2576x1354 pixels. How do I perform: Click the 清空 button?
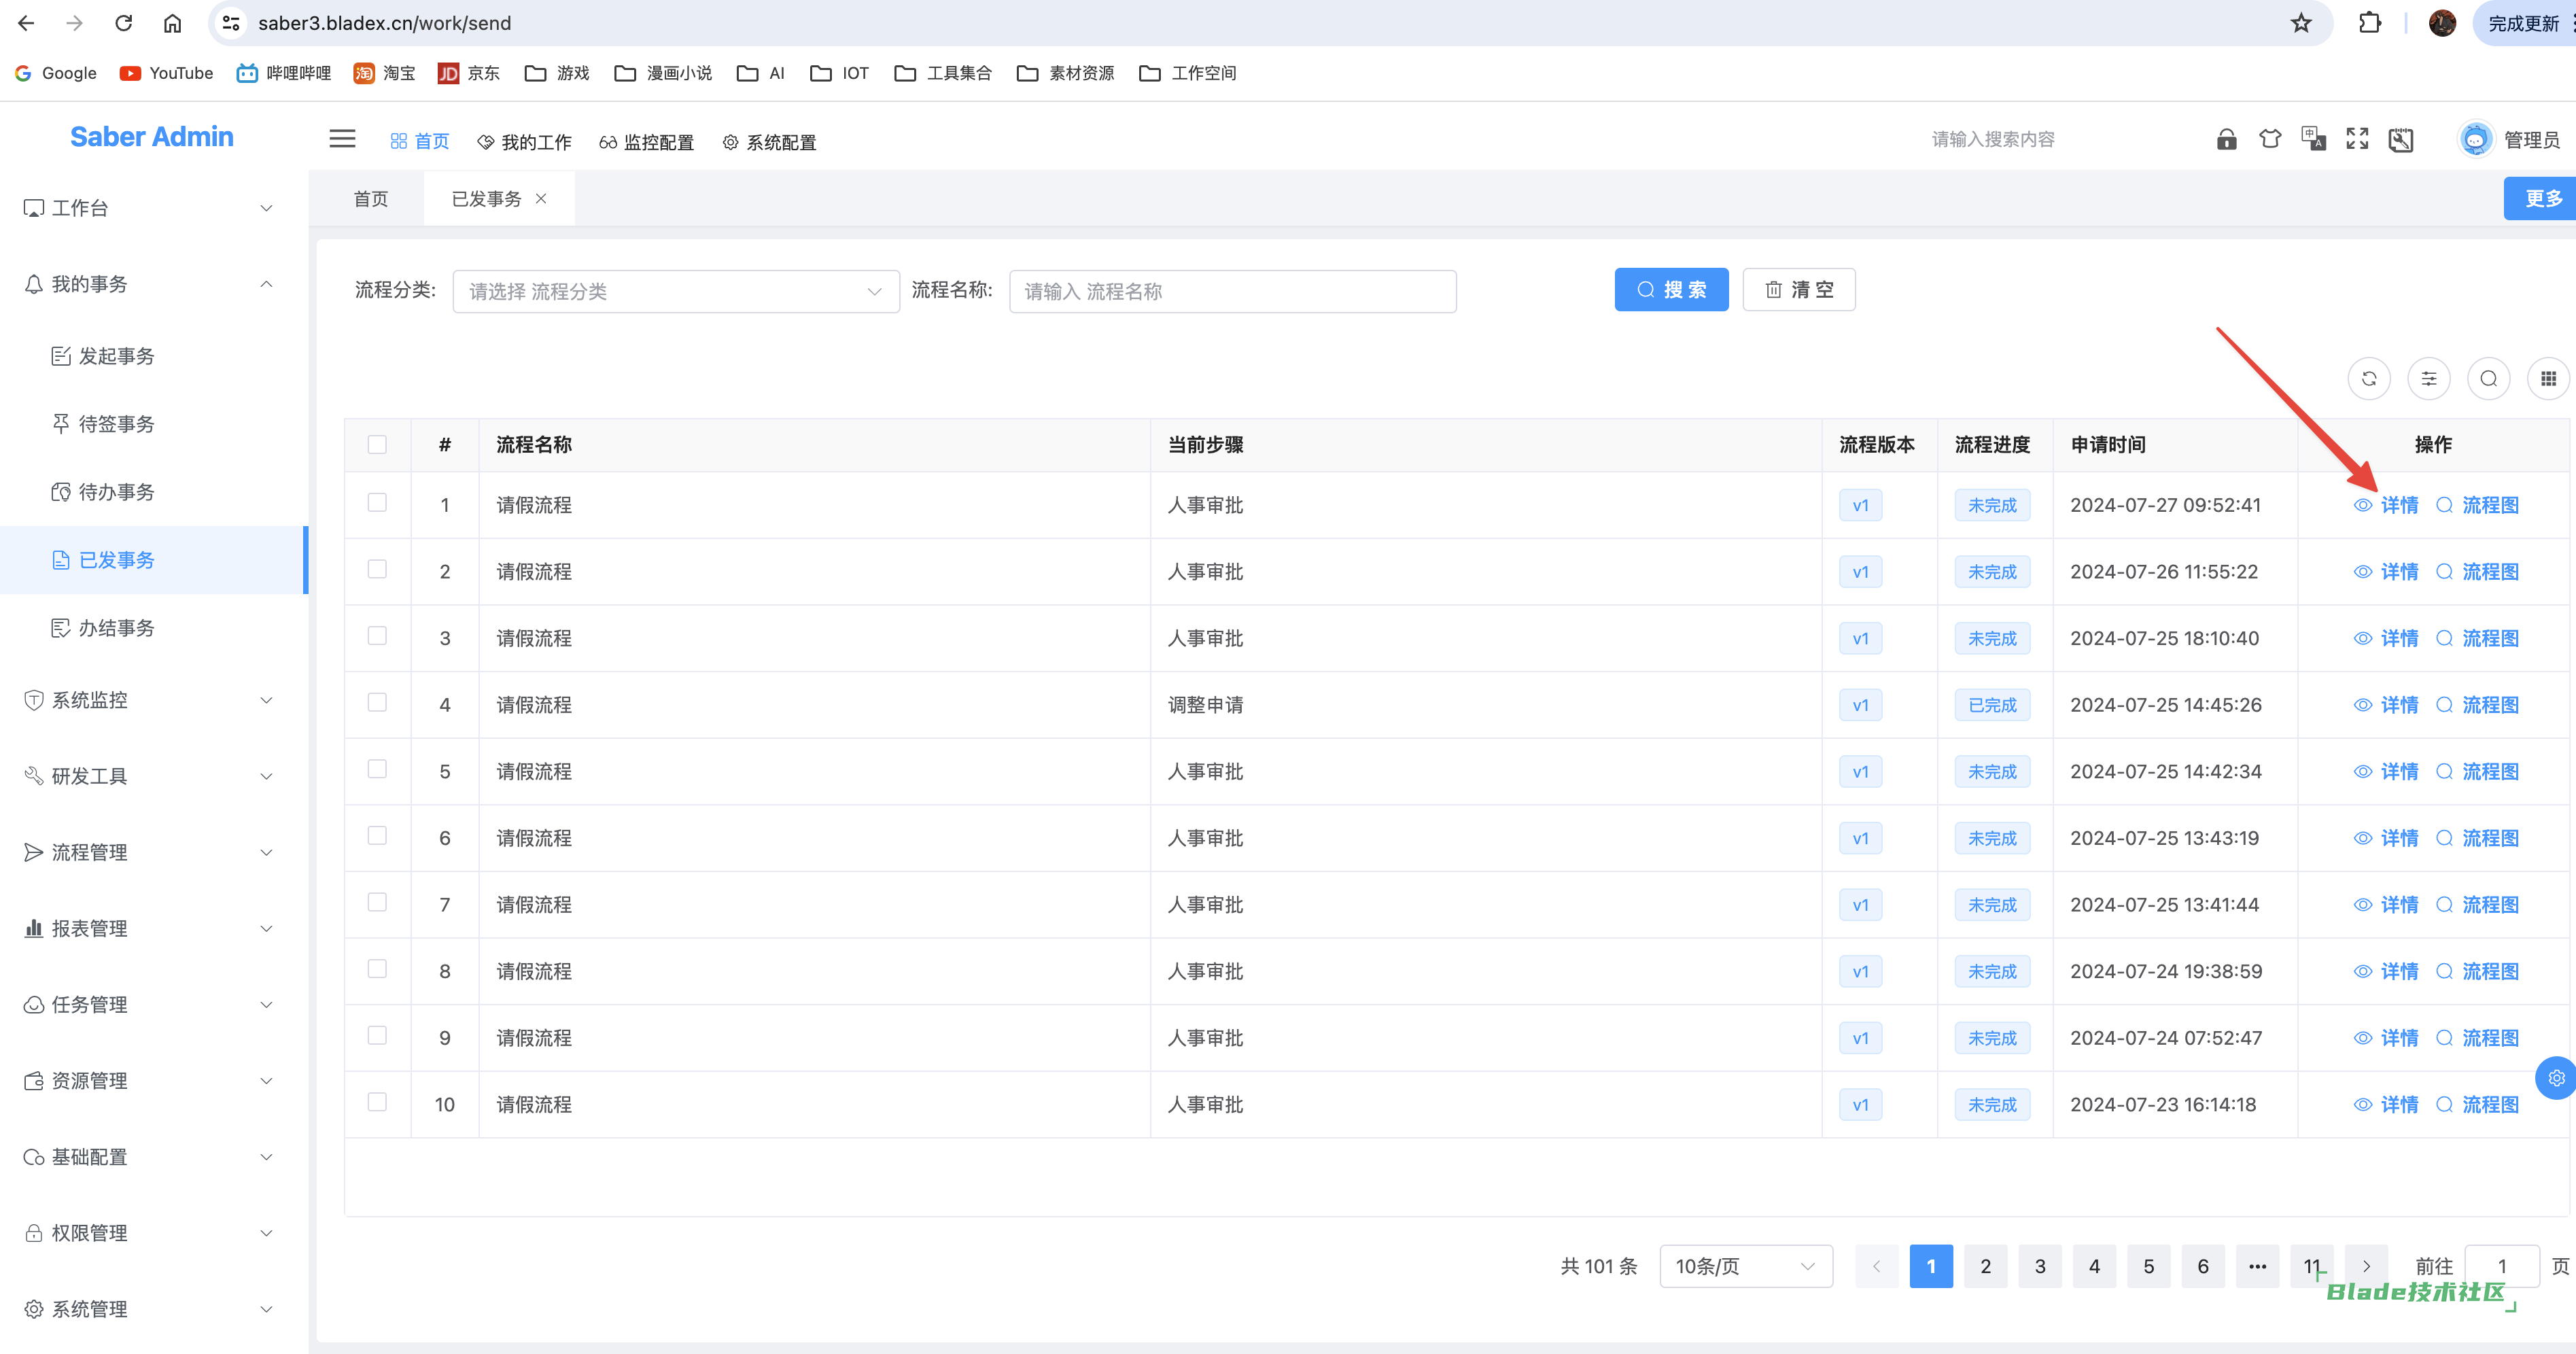[1799, 290]
